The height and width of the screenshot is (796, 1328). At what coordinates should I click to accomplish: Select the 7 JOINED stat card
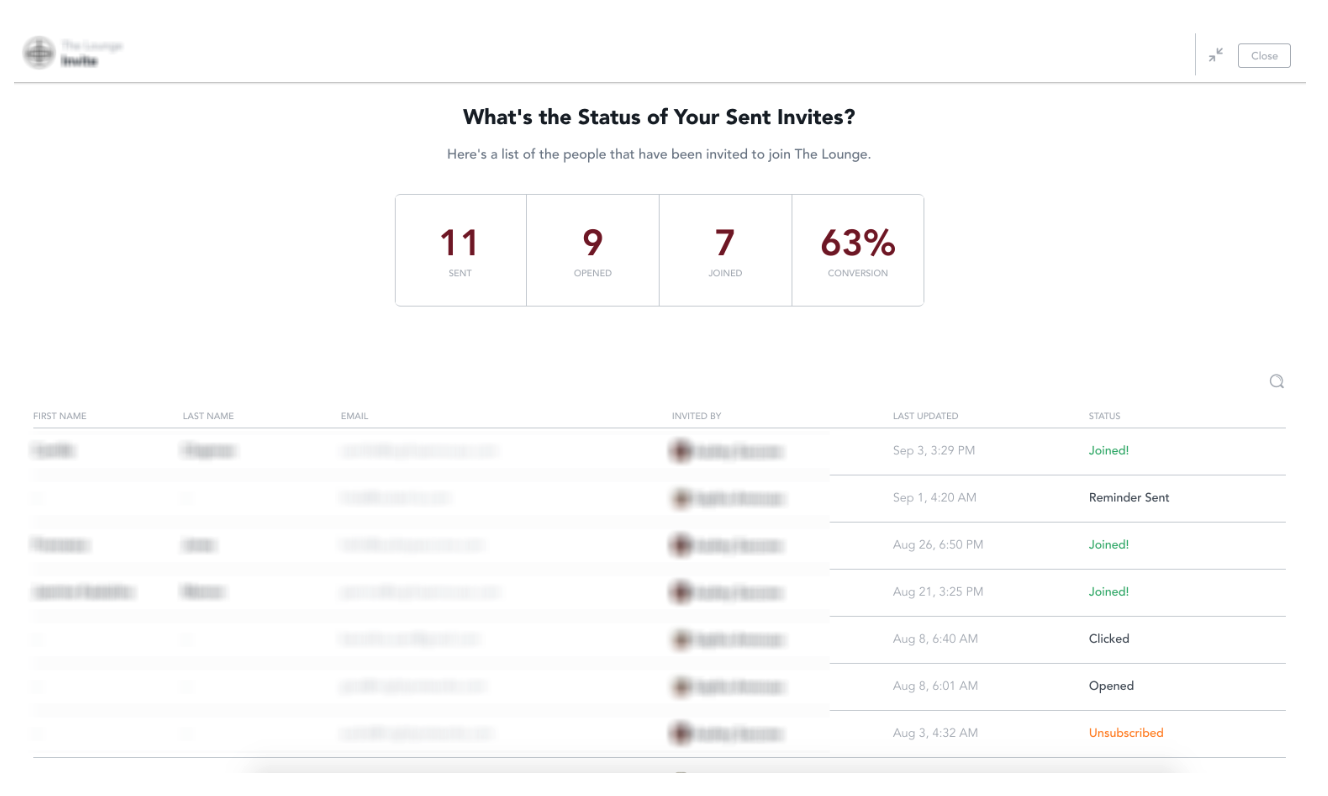[x=725, y=250]
